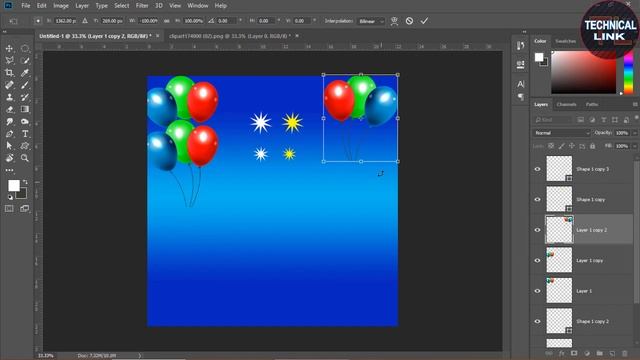
Task: Change screen mode from toolbar
Action: click(x=24, y=209)
